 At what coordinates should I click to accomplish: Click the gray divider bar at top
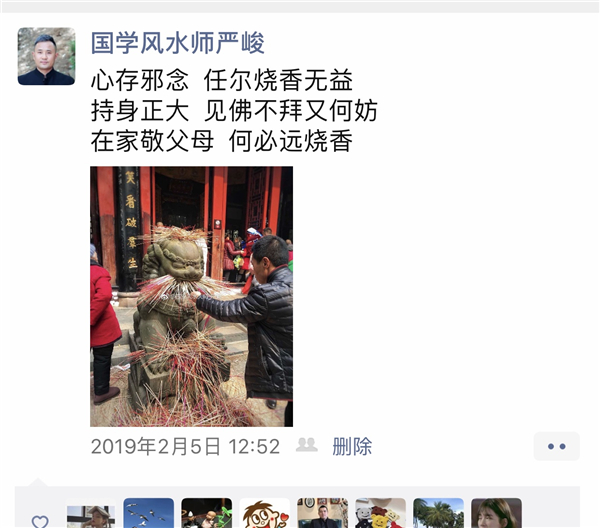(x=300, y=7)
